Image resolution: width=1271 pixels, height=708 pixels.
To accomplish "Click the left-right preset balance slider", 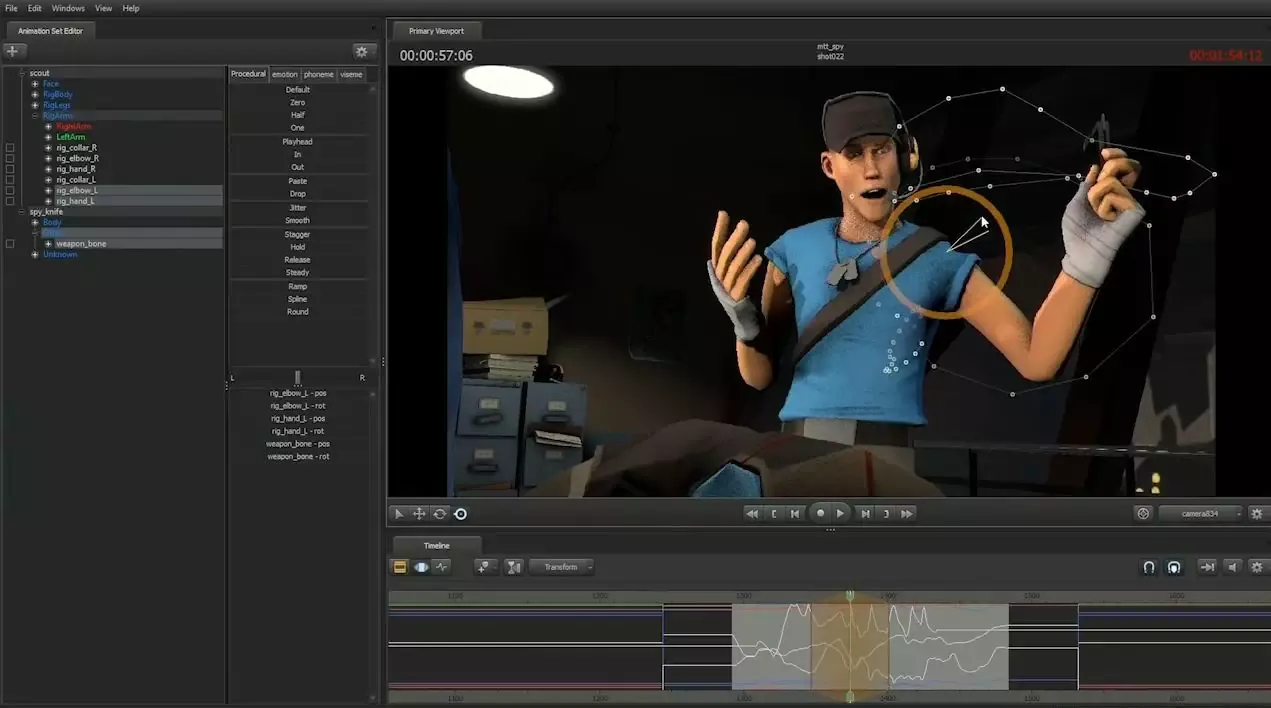I will pos(297,377).
